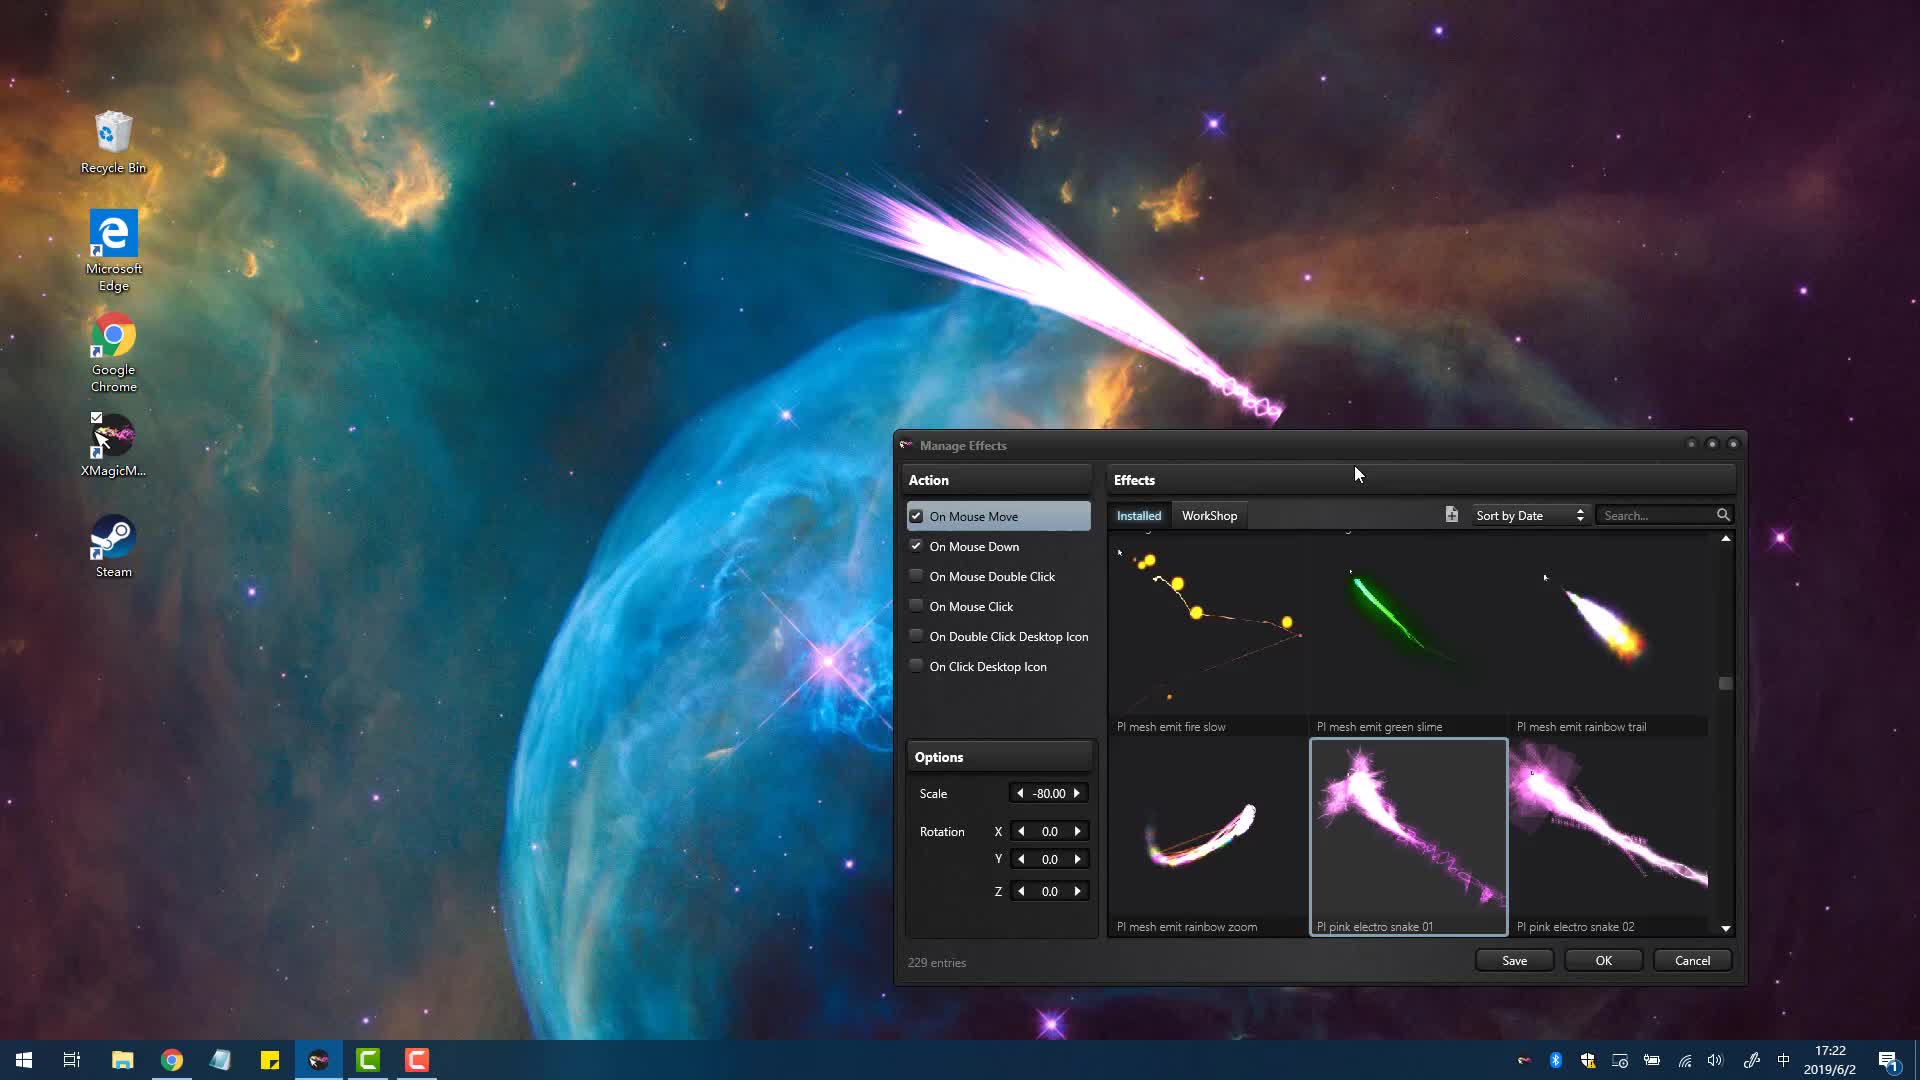The height and width of the screenshot is (1080, 1920).
Task: Enable On Mouse Double Click action
Action: 916,576
